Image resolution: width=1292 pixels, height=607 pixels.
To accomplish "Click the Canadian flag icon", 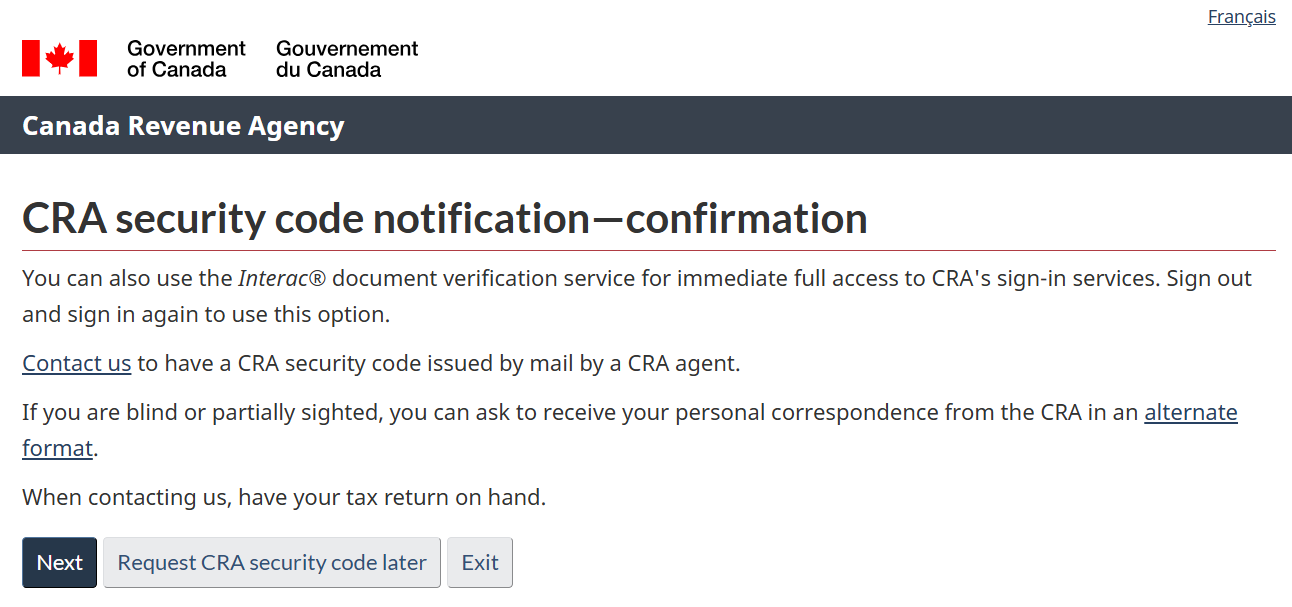I will coord(59,59).
